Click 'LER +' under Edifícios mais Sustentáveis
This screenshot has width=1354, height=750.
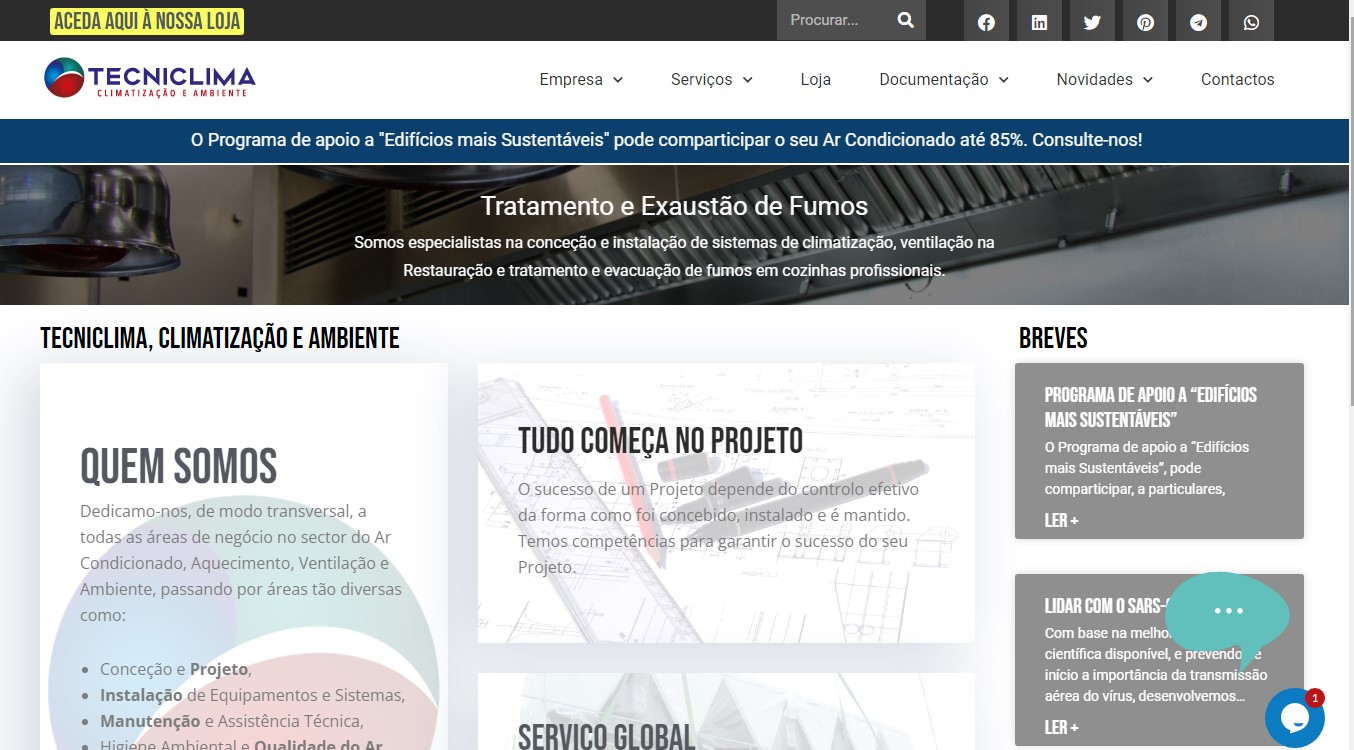coord(1061,520)
